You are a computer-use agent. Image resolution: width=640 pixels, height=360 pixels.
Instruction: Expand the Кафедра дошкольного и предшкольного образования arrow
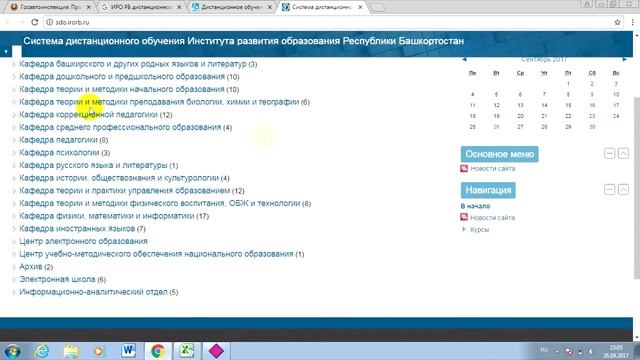14,77
